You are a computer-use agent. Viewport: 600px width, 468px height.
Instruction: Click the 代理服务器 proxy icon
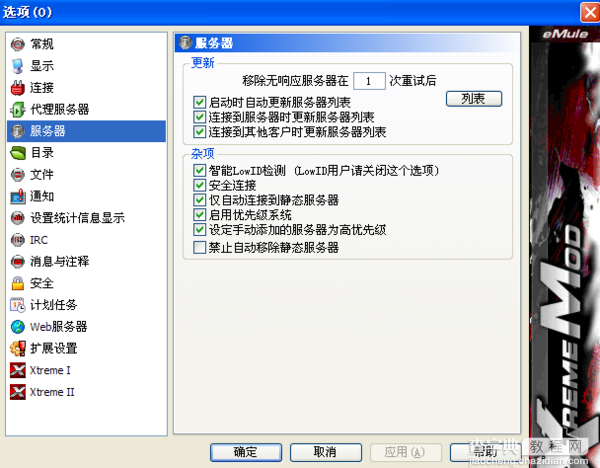point(18,109)
